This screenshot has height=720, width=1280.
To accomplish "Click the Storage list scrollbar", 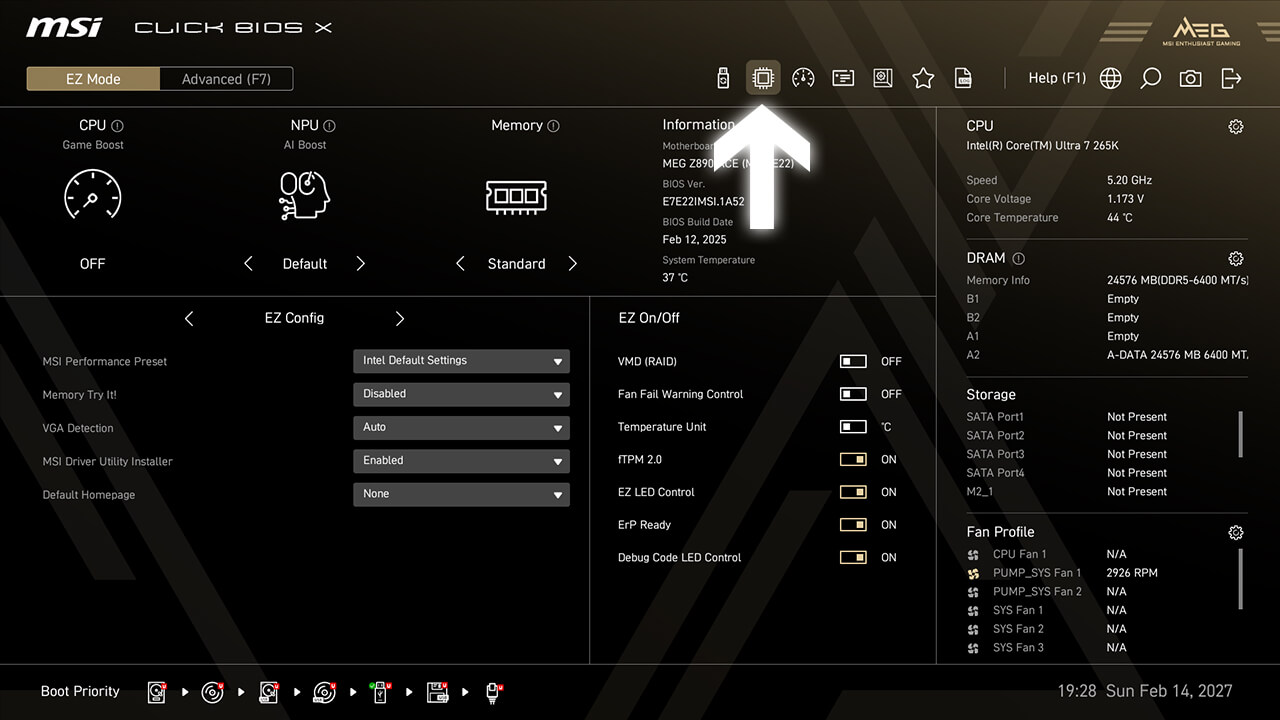I will [1241, 433].
